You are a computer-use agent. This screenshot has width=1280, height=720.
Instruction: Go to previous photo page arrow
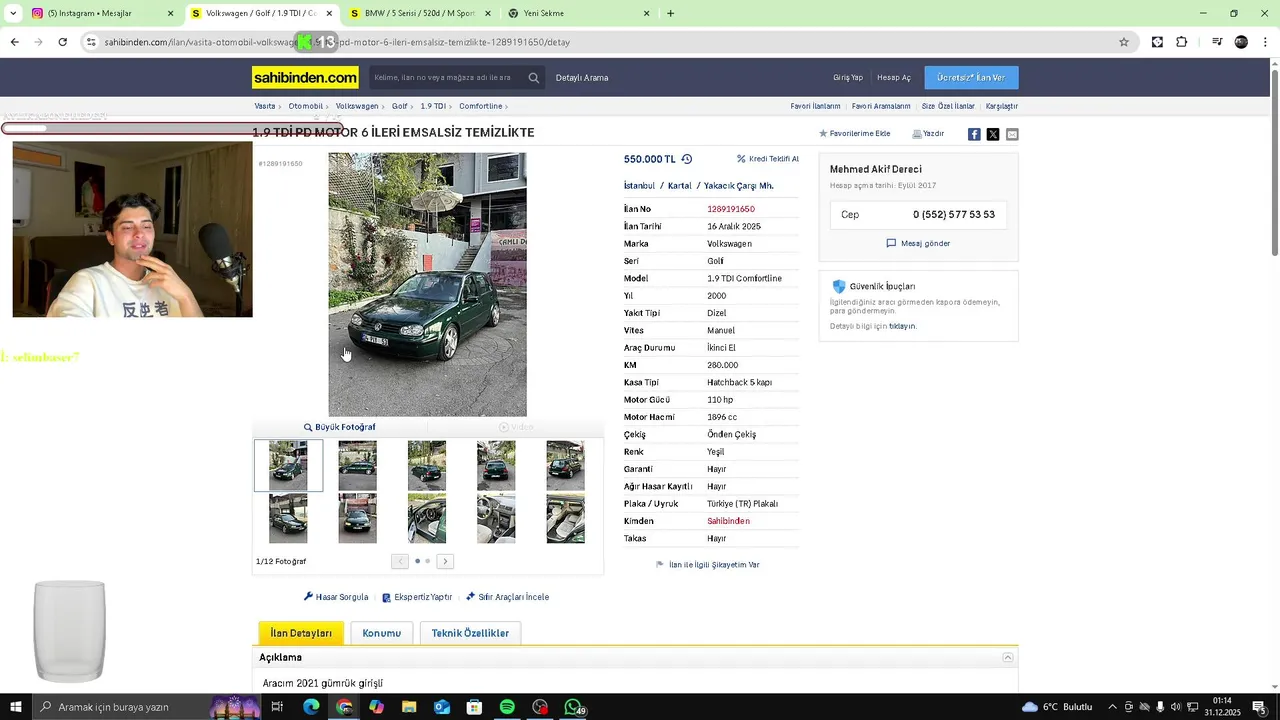(x=400, y=561)
